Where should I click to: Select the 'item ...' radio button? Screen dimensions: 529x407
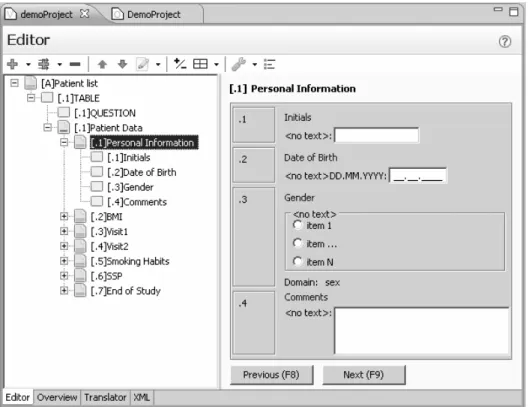[x=297, y=243]
